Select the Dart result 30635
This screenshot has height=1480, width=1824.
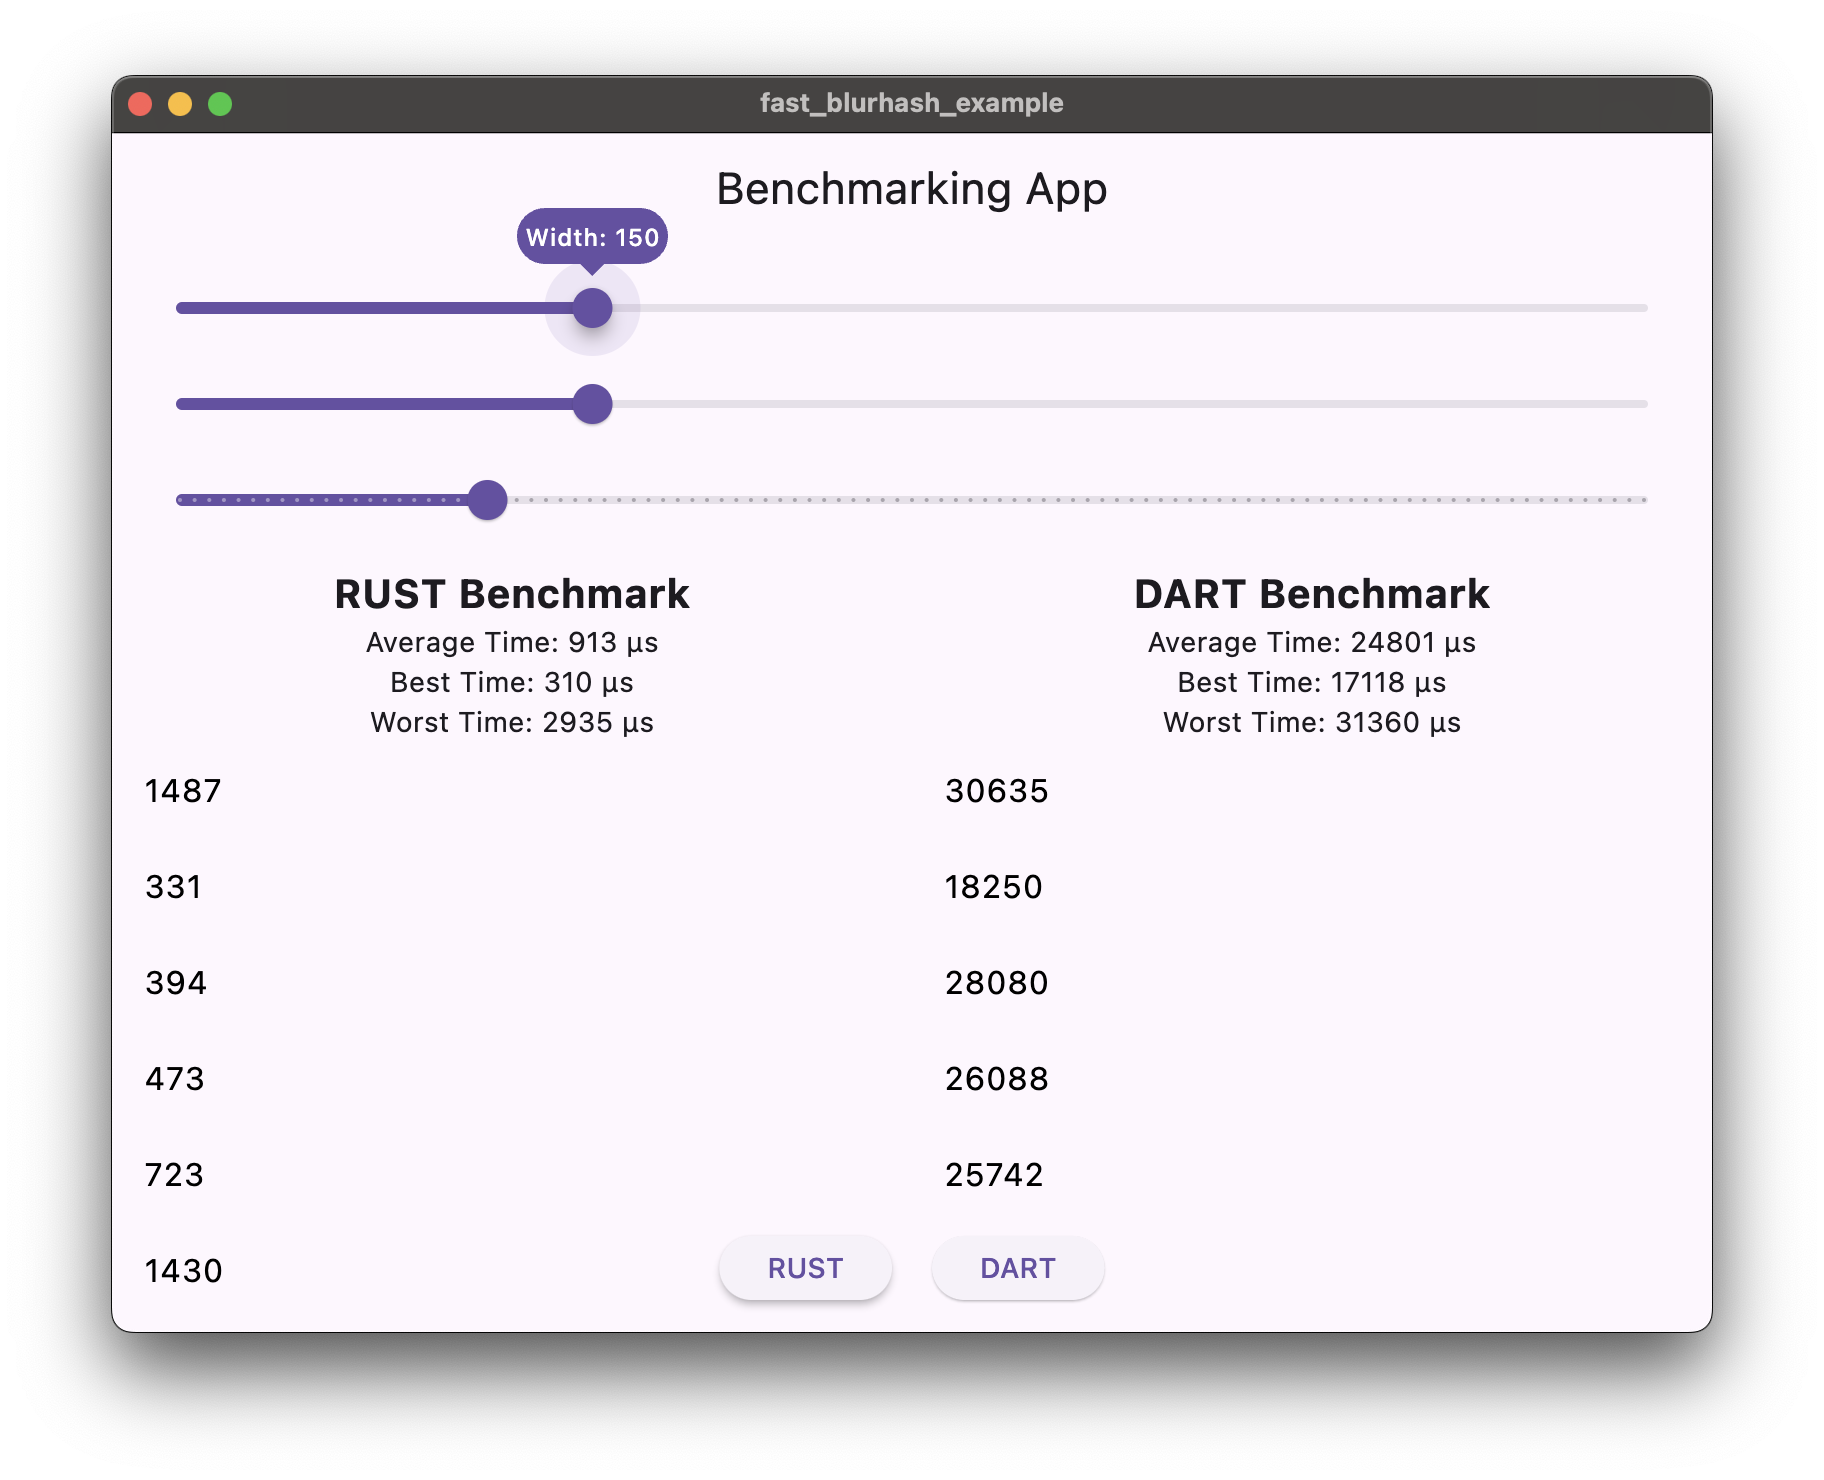pyautogui.click(x=997, y=791)
